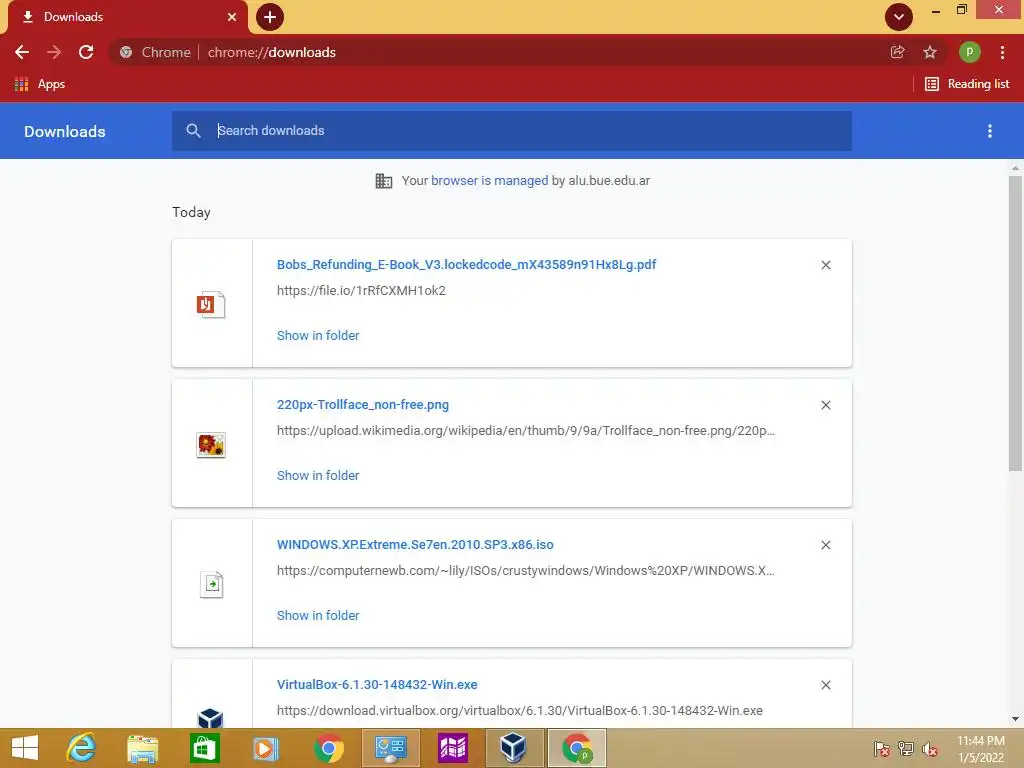1024x768 pixels.
Task: Open the computernewb.com source URL
Action: click(526, 571)
